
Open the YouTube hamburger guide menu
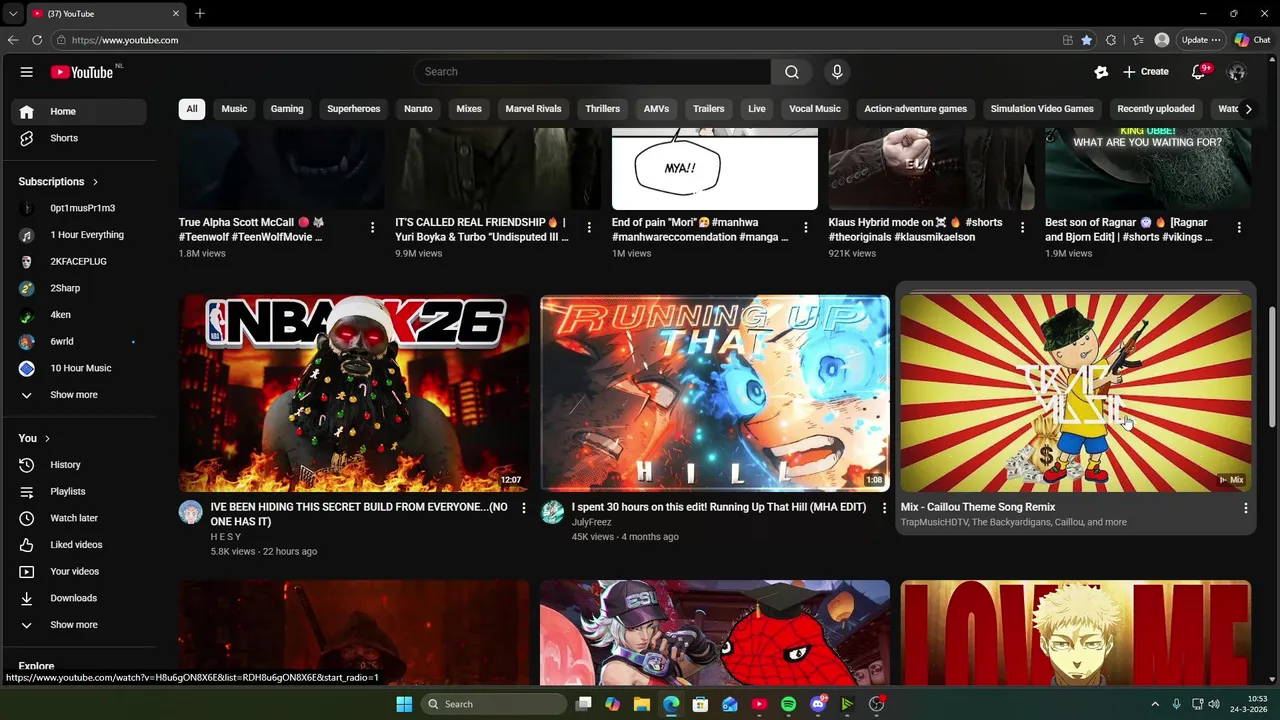[27, 72]
